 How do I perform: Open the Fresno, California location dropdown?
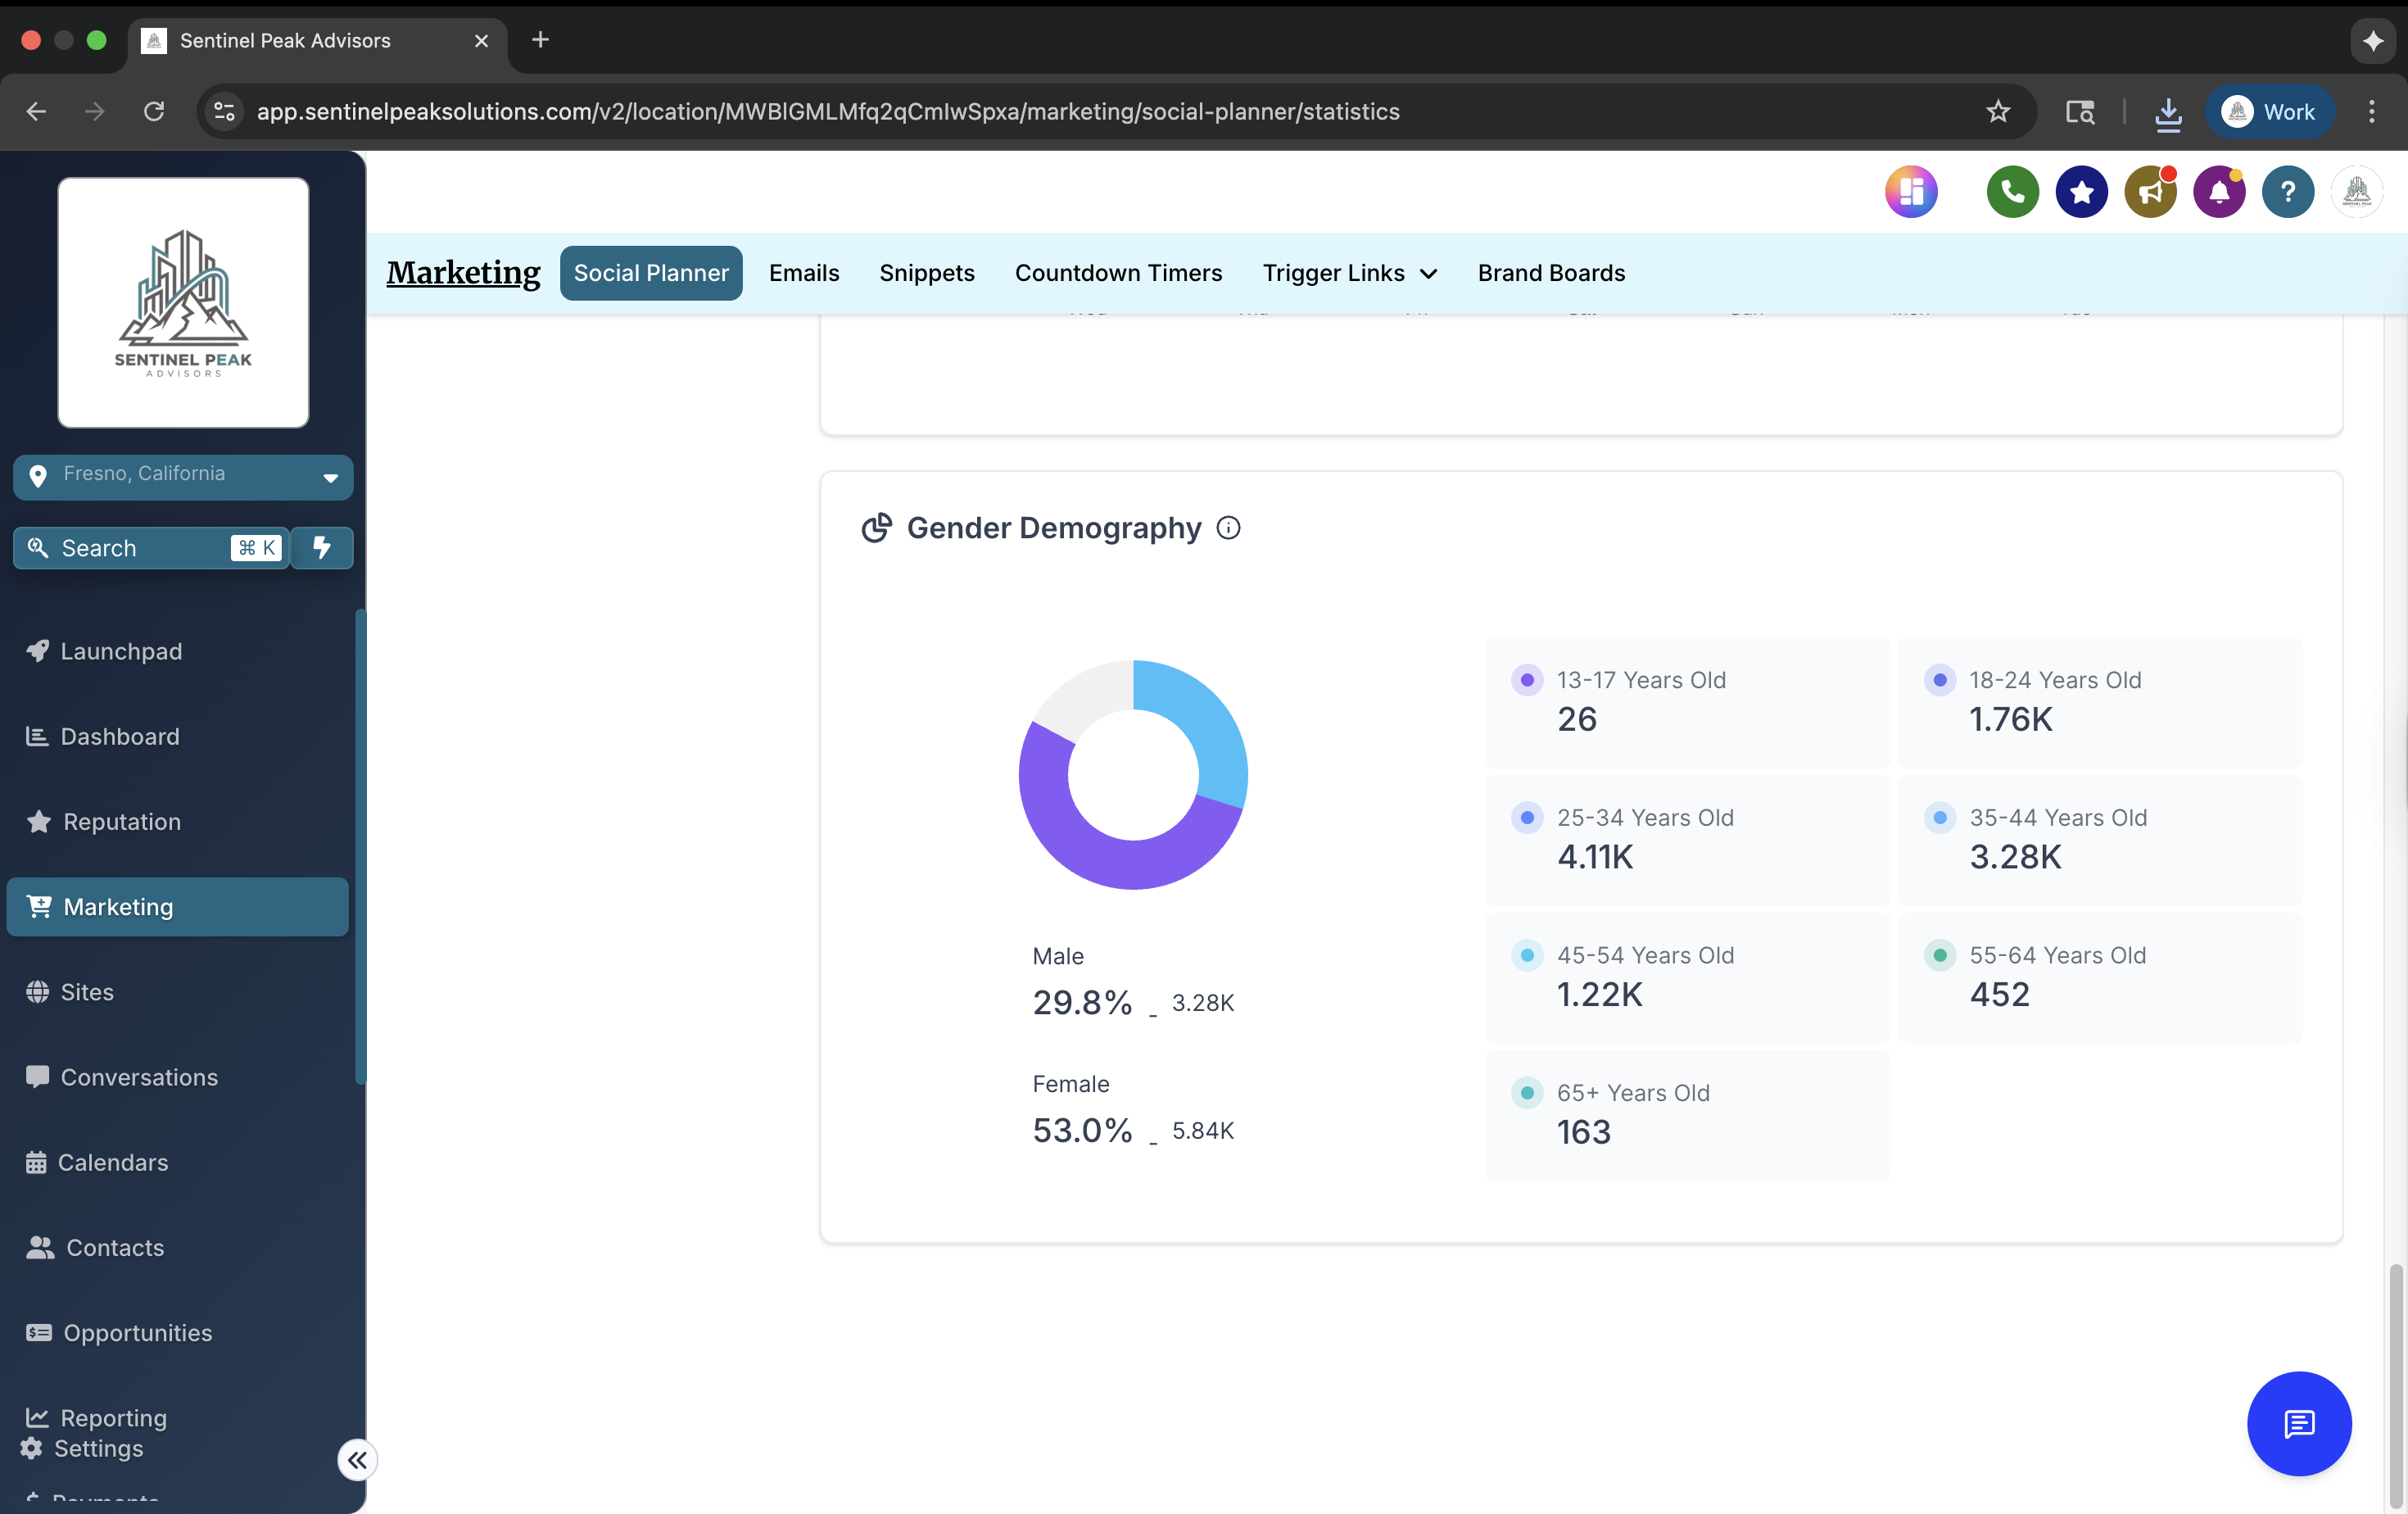183,476
